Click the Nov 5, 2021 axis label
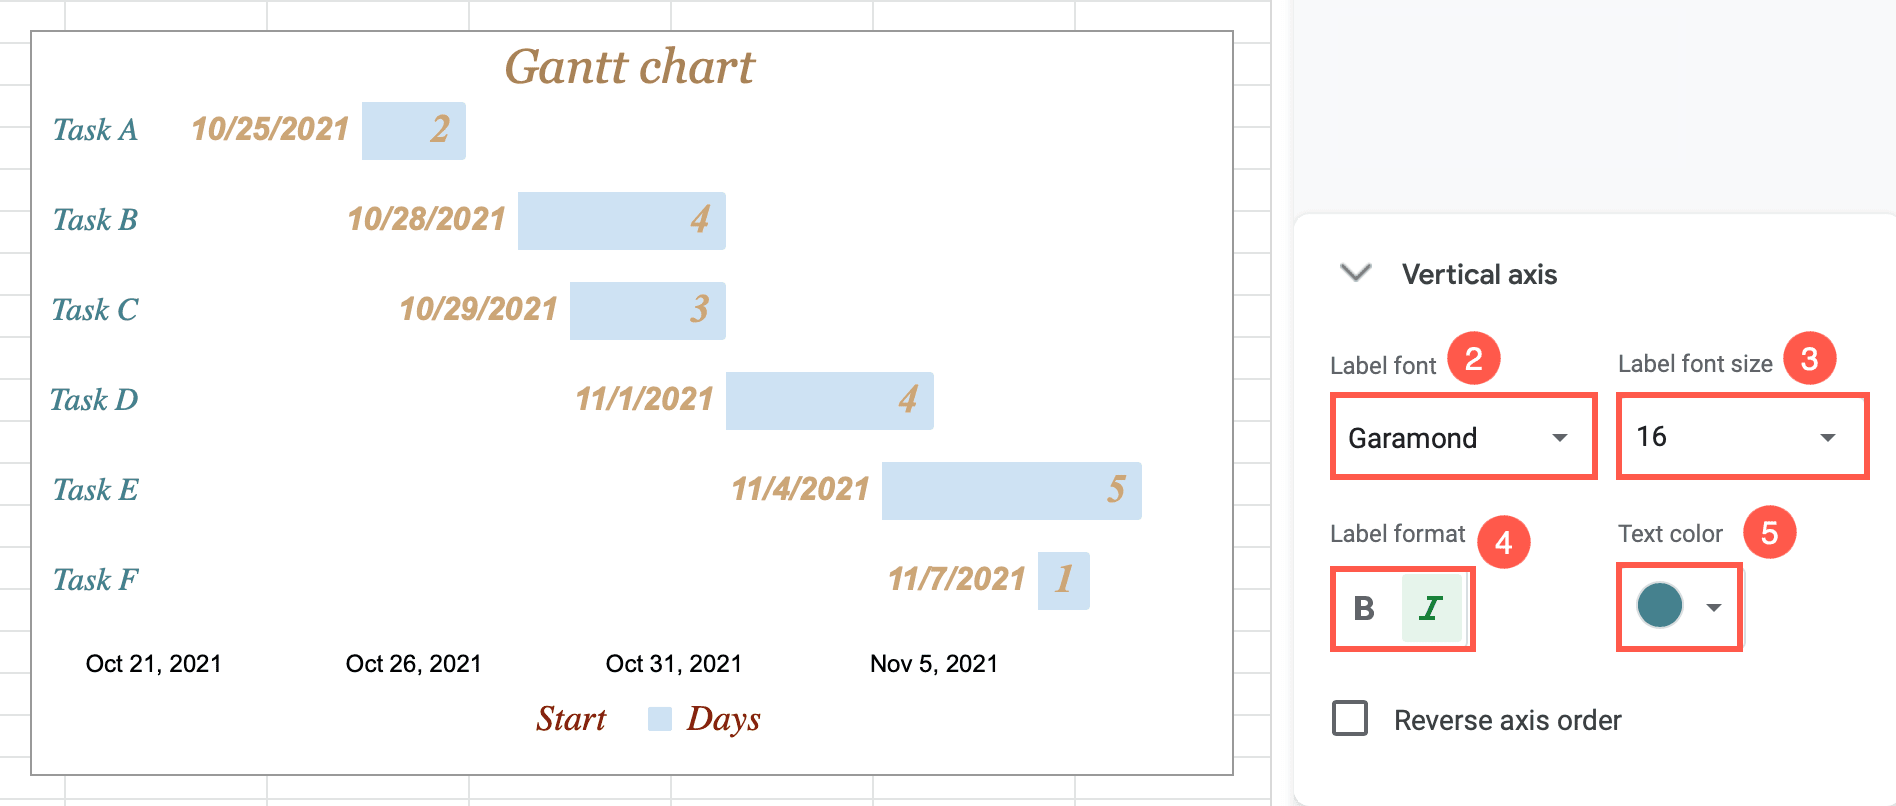The image size is (1896, 806). 934,662
